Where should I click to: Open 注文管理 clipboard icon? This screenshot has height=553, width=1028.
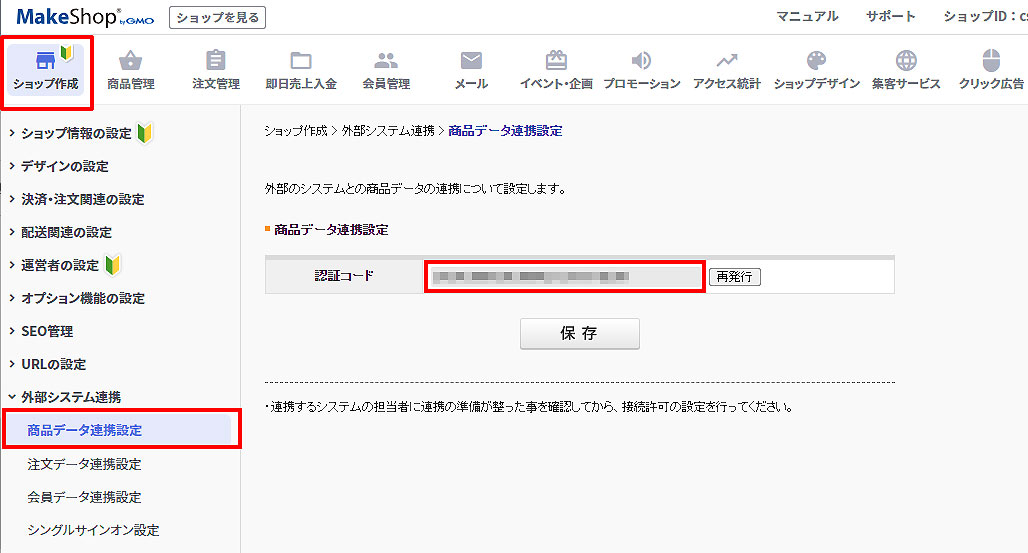point(215,60)
